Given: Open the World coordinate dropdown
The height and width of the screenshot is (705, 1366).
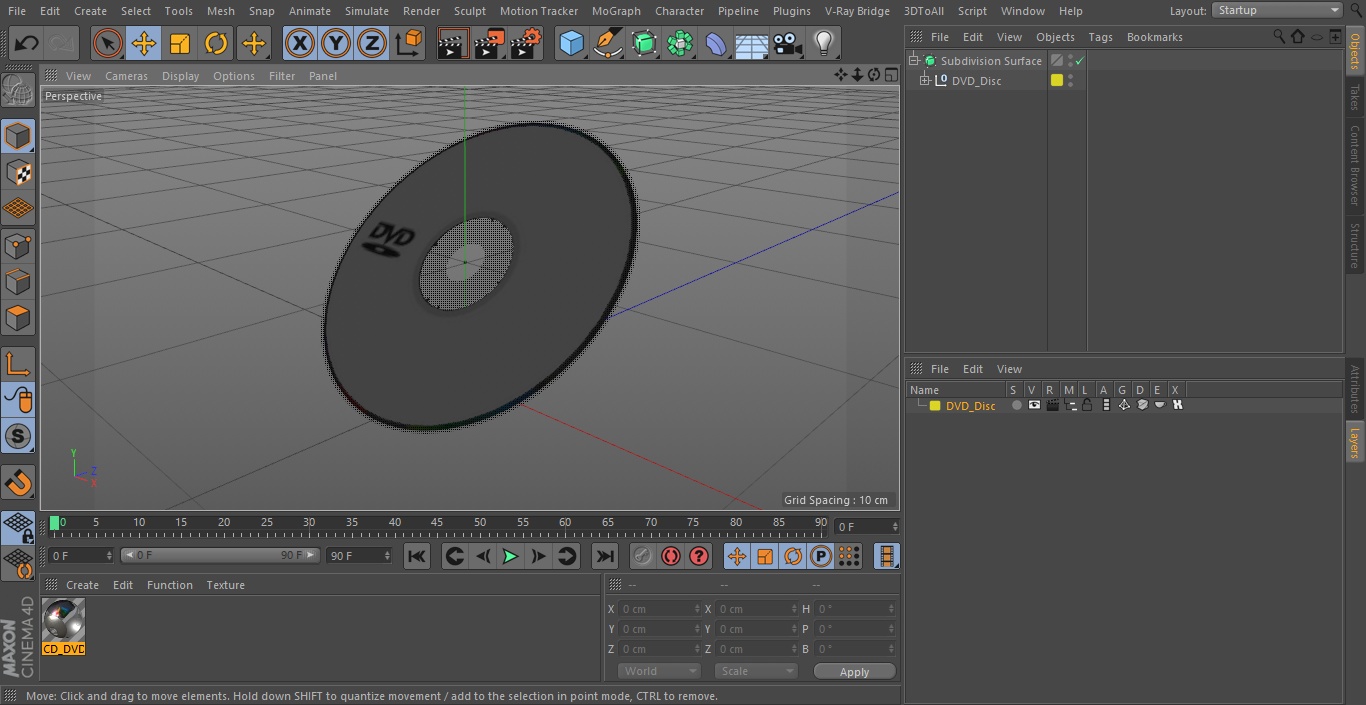Looking at the screenshot, I should tap(658, 671).
